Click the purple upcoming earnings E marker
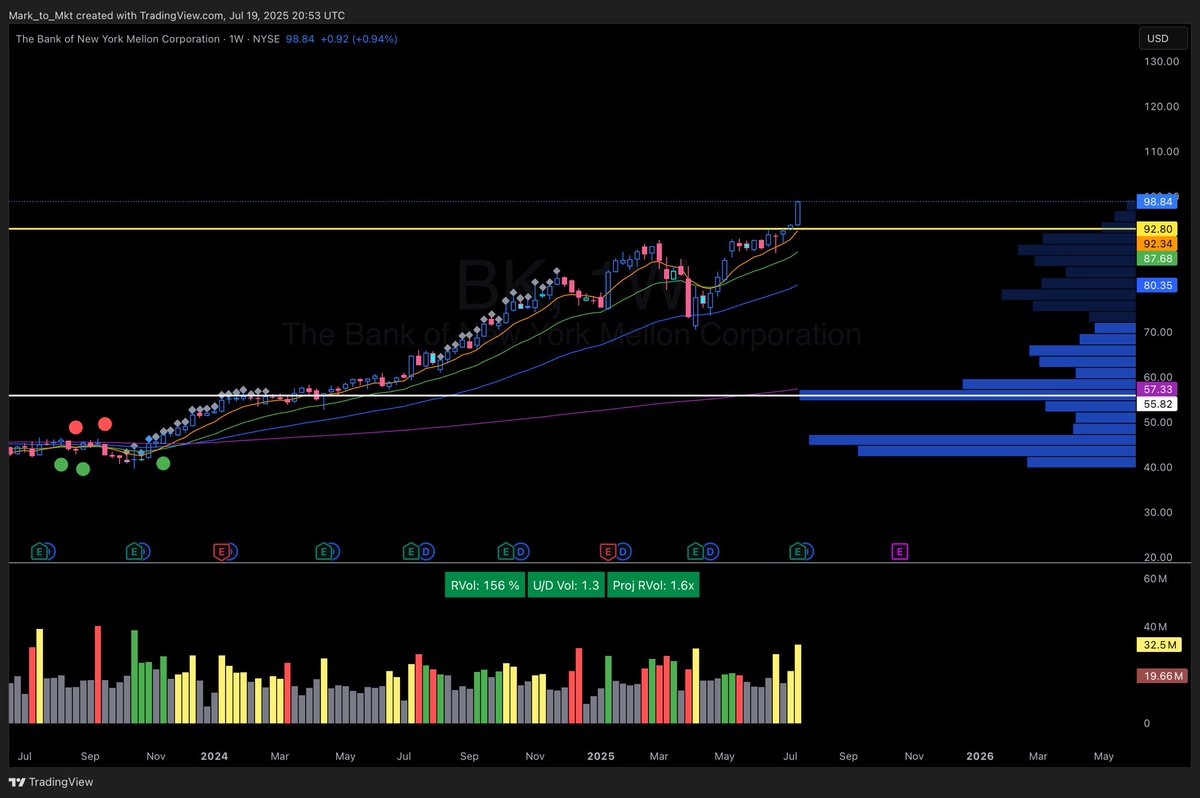This screenshot has width=1200, height=798. pyautogui.click(x=899, y=551)
